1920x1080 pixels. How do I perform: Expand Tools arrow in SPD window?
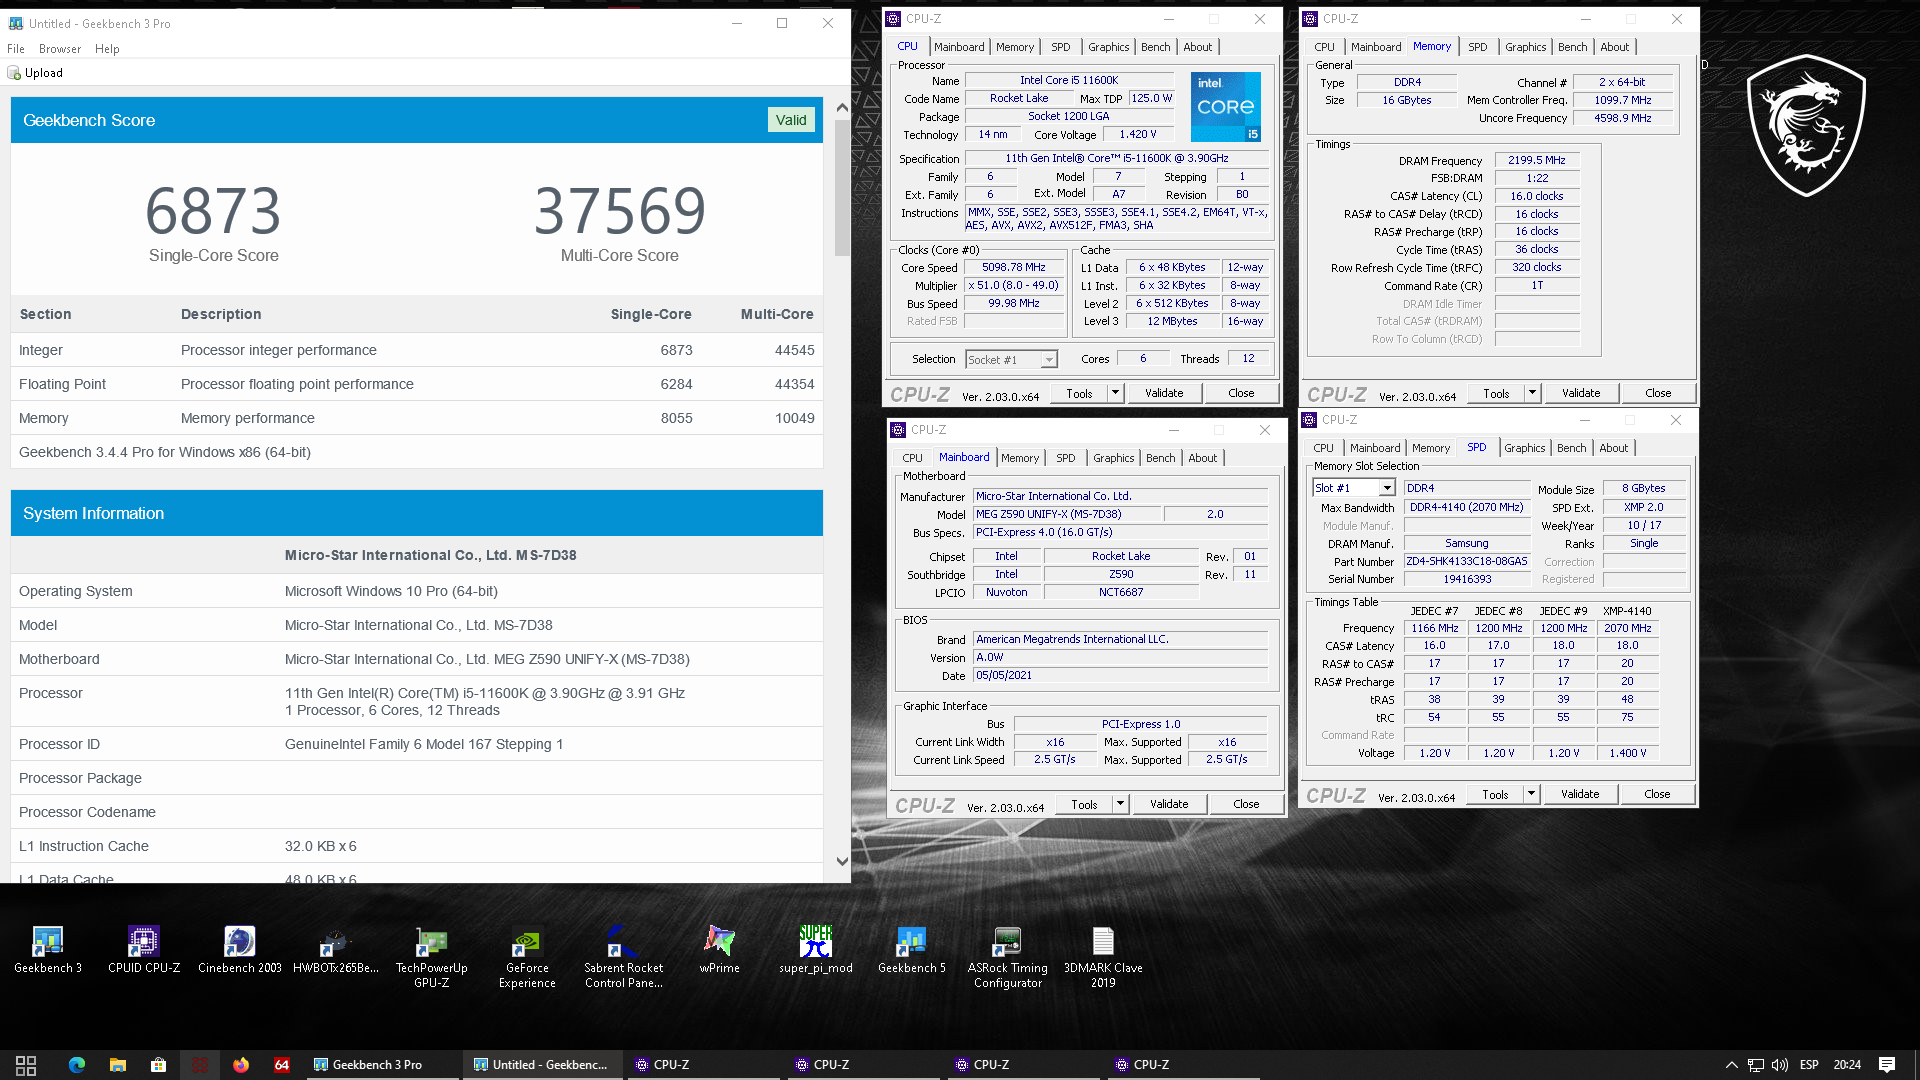(x=1531, y=794)
